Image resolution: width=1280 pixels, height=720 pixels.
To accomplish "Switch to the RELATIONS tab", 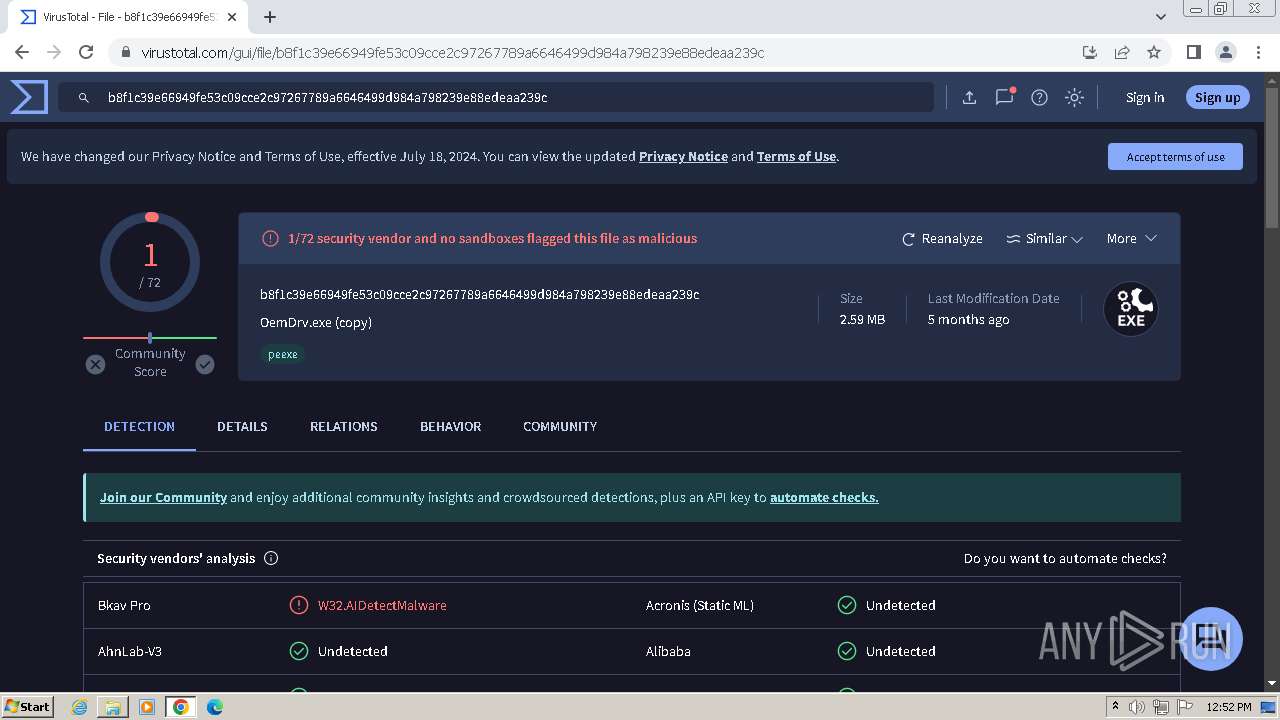I will tap(343, 427).
